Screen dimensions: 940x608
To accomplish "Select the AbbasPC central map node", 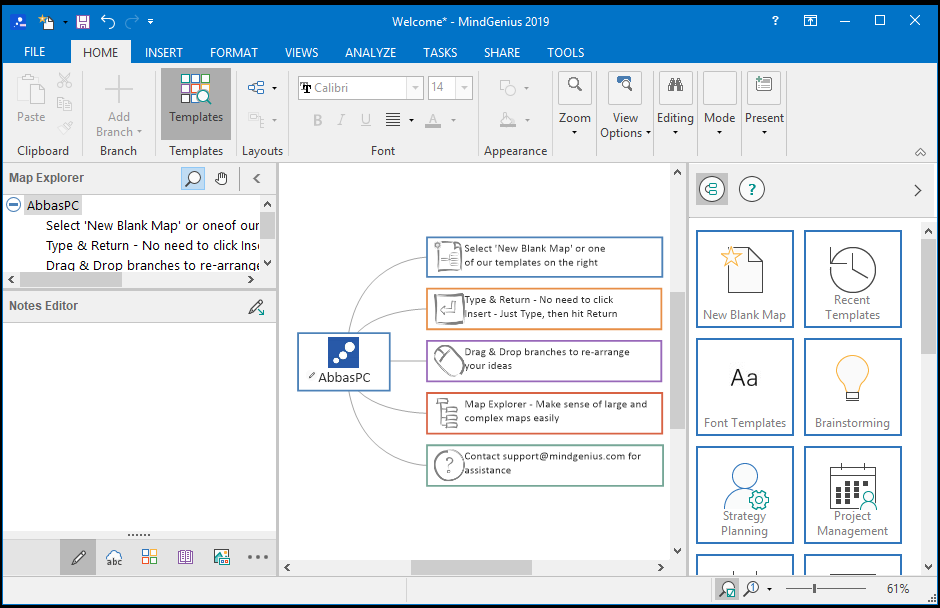I will (344, 362).
